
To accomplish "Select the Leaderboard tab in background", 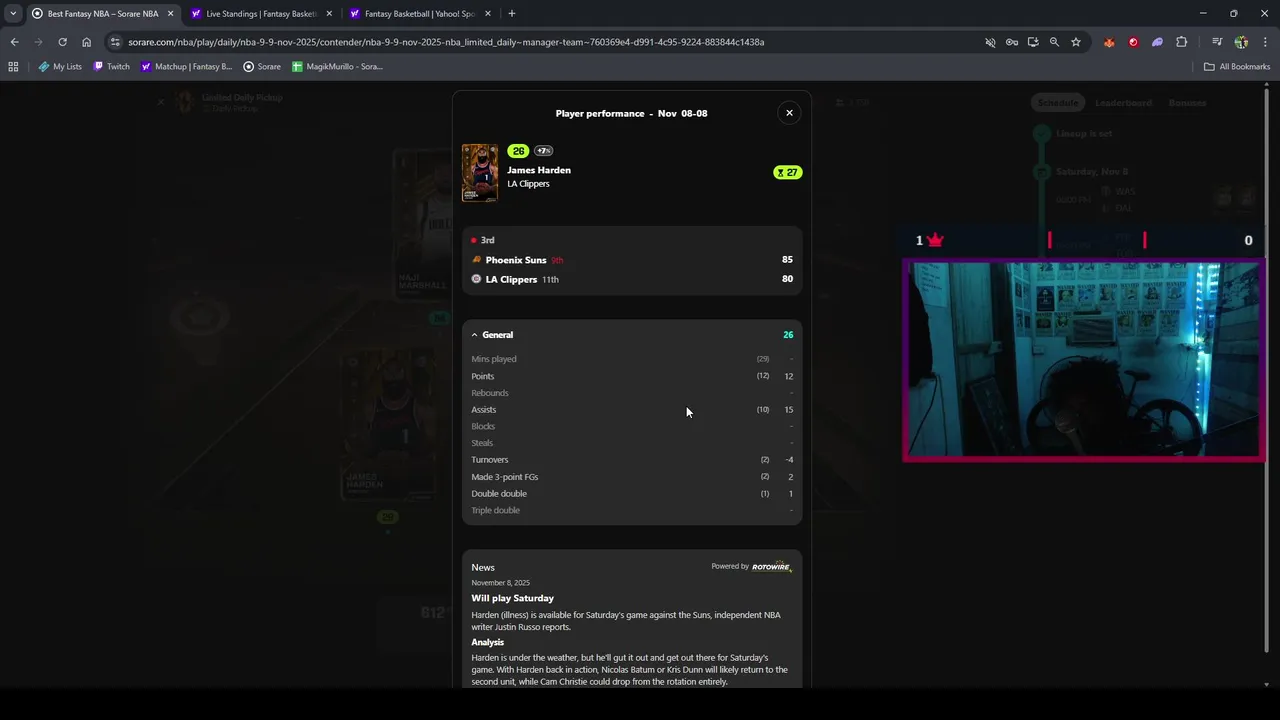I will (1123, 103).
